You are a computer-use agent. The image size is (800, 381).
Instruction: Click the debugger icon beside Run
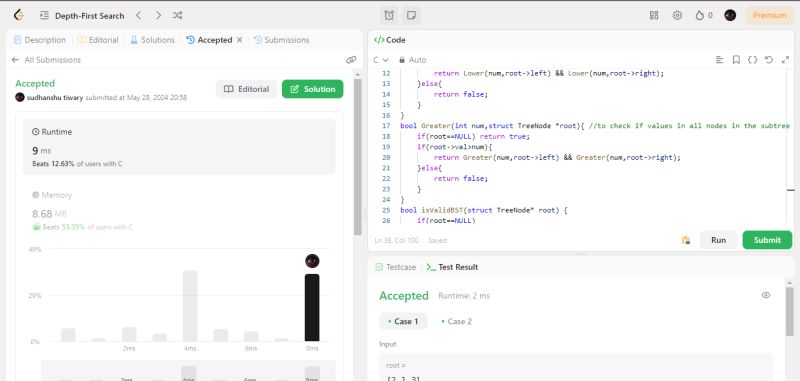(x=686, y=240)
